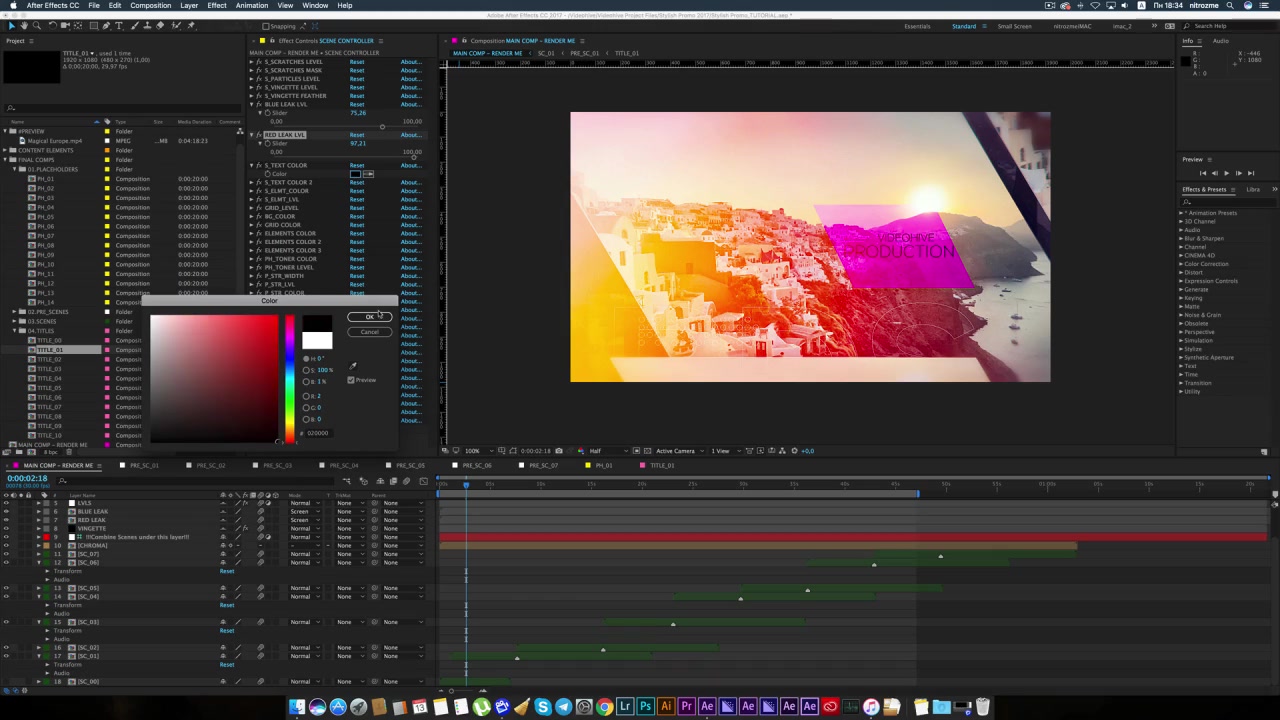The width and height of the screenshot is (1280, 720).
Task: Collapse the BLUE LEAK LVL effect
Action: (252, 104)
